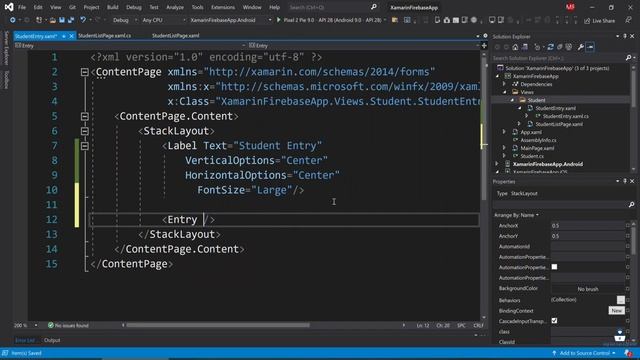This screenshot has width=640, height=360.
Task: Open the Extensions menu
Action: tap(223, 7)
